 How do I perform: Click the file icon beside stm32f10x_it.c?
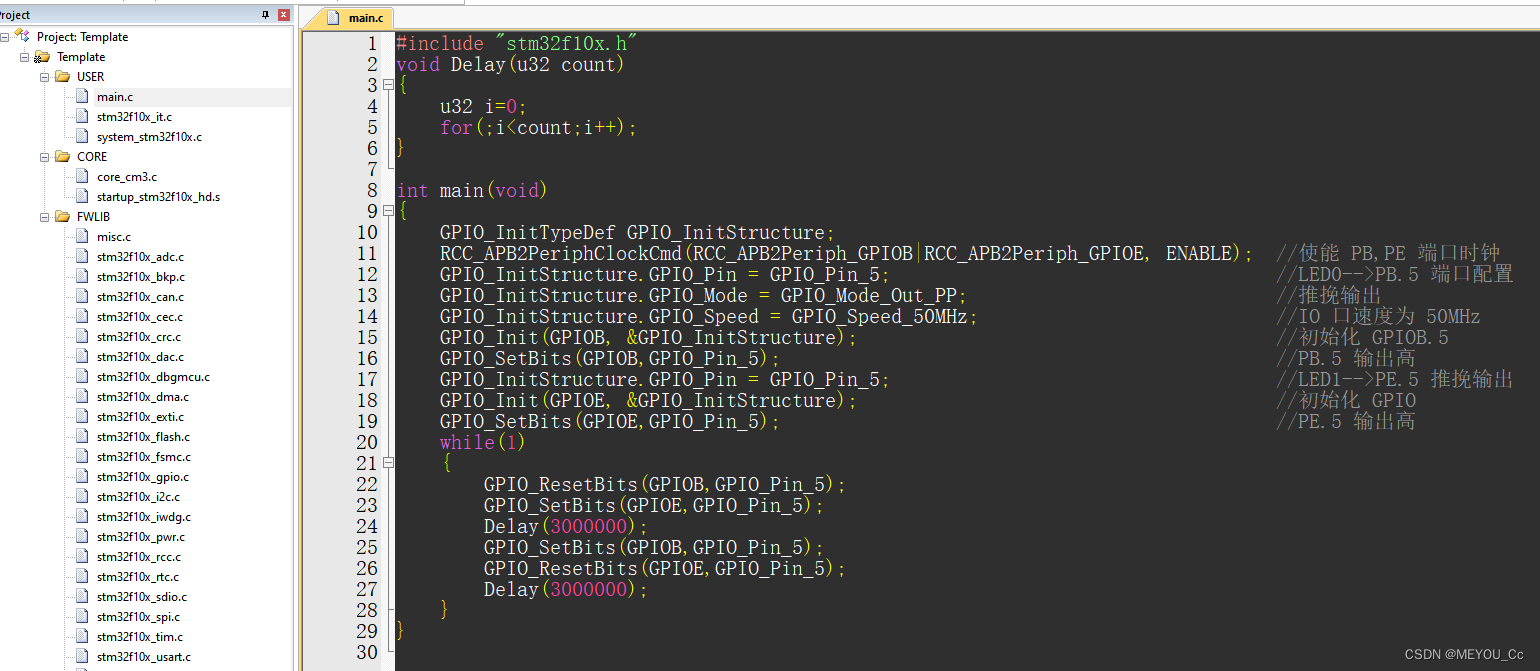click(x=82, y=117)
